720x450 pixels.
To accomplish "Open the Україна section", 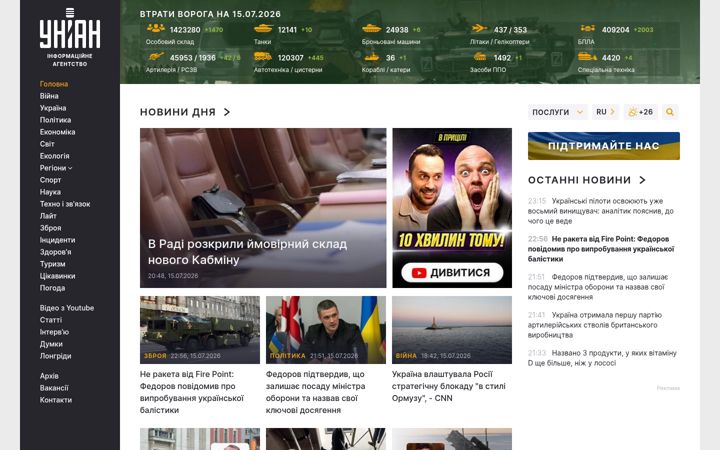I will point(53,108).
